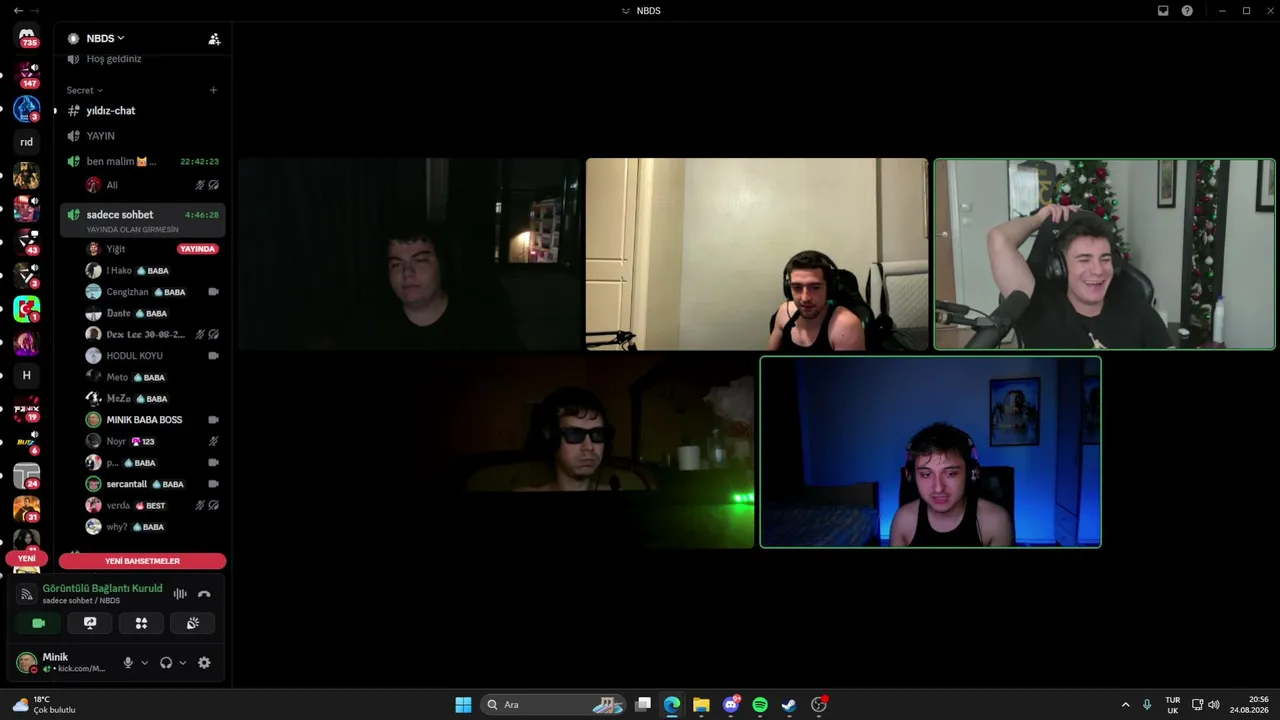The width and height of the screenshot is (1280, 720).
Task: Jump to YENİ BAHSETMELER
Action: 142,561
